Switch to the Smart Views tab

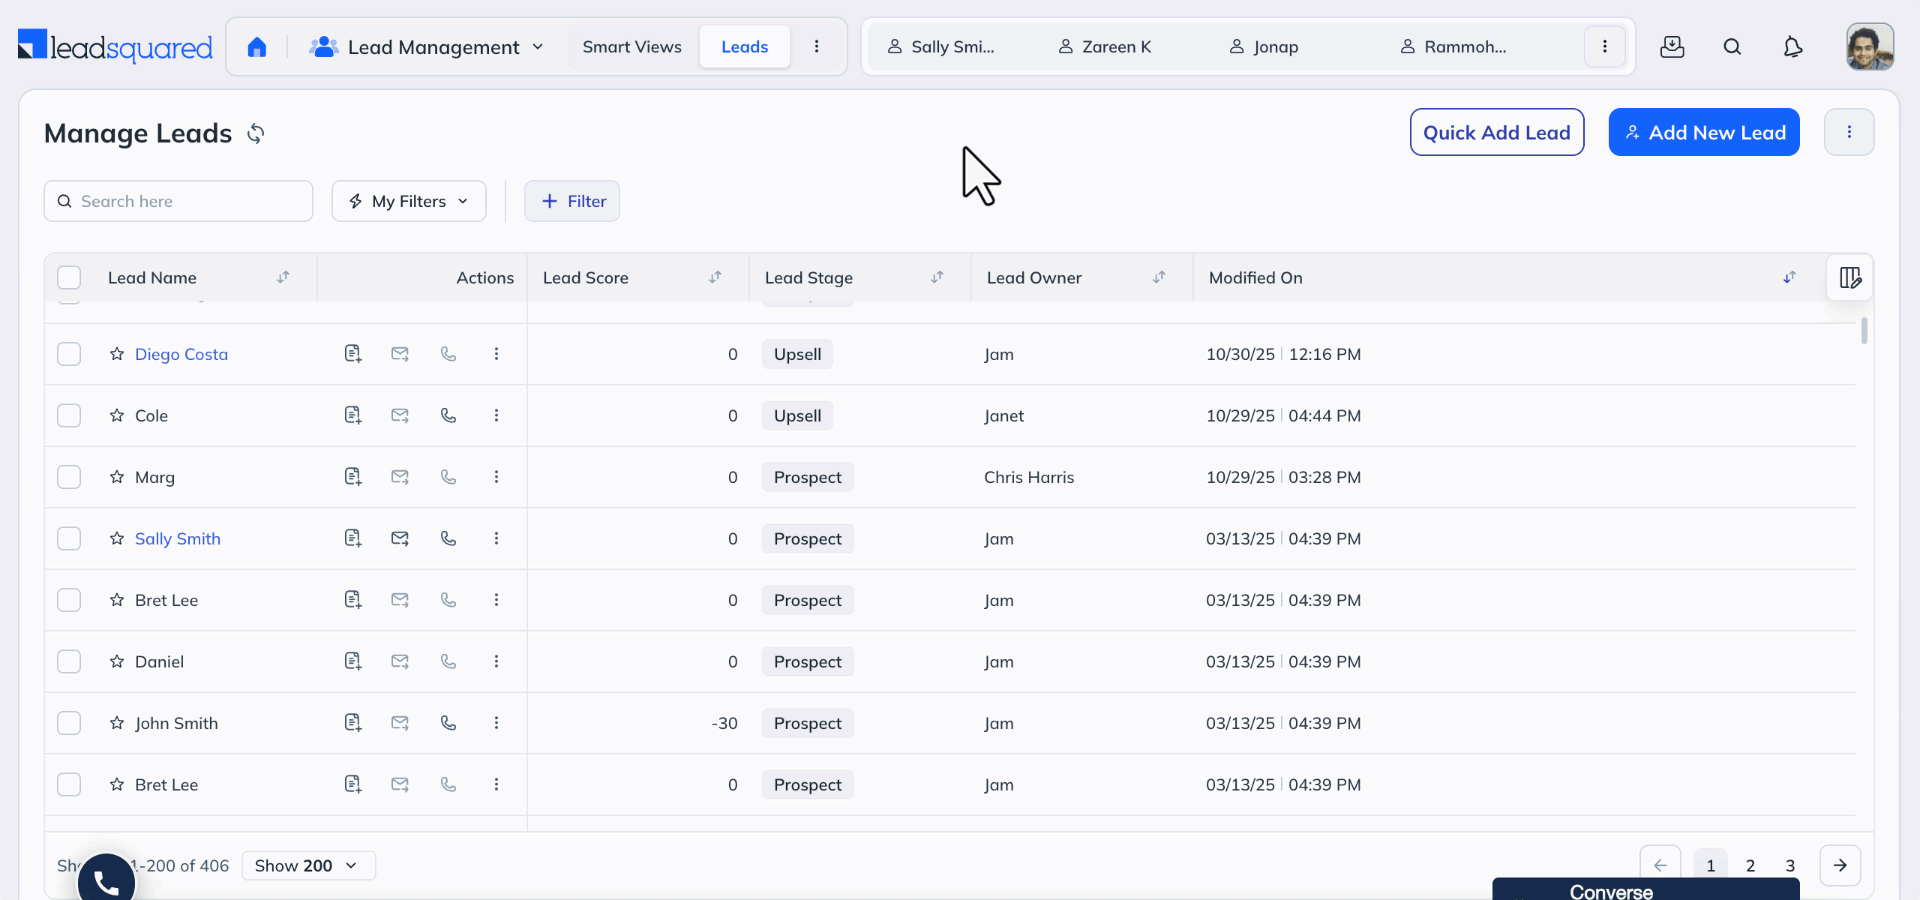pos(631,46)
